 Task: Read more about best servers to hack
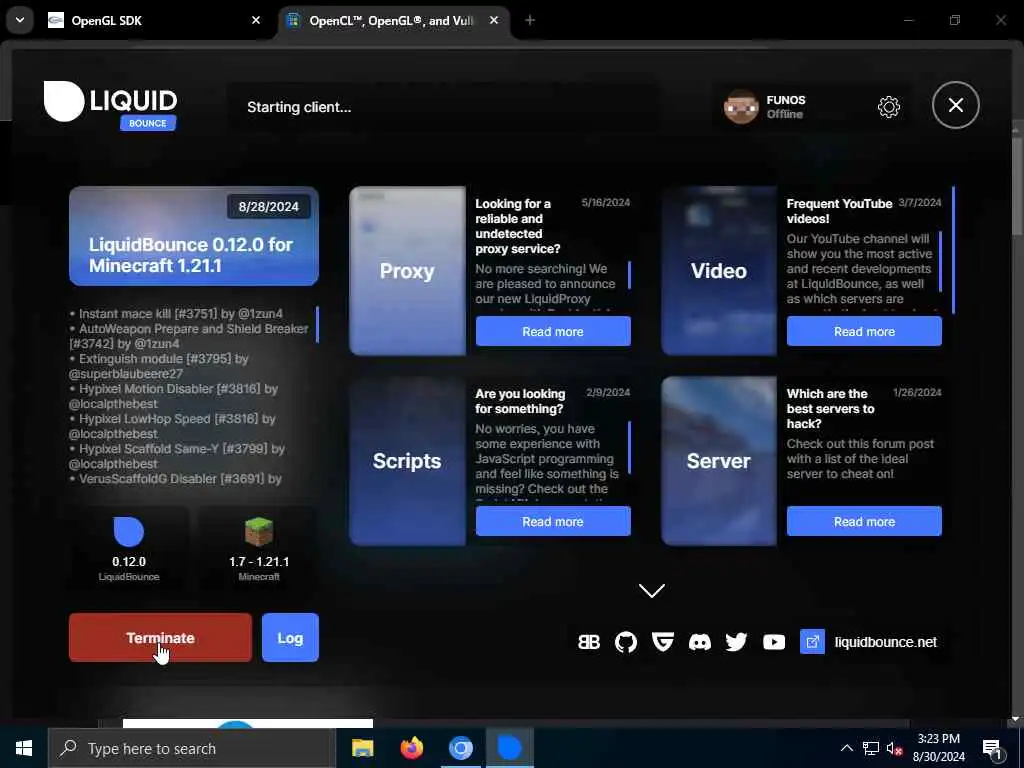point(864,521)
